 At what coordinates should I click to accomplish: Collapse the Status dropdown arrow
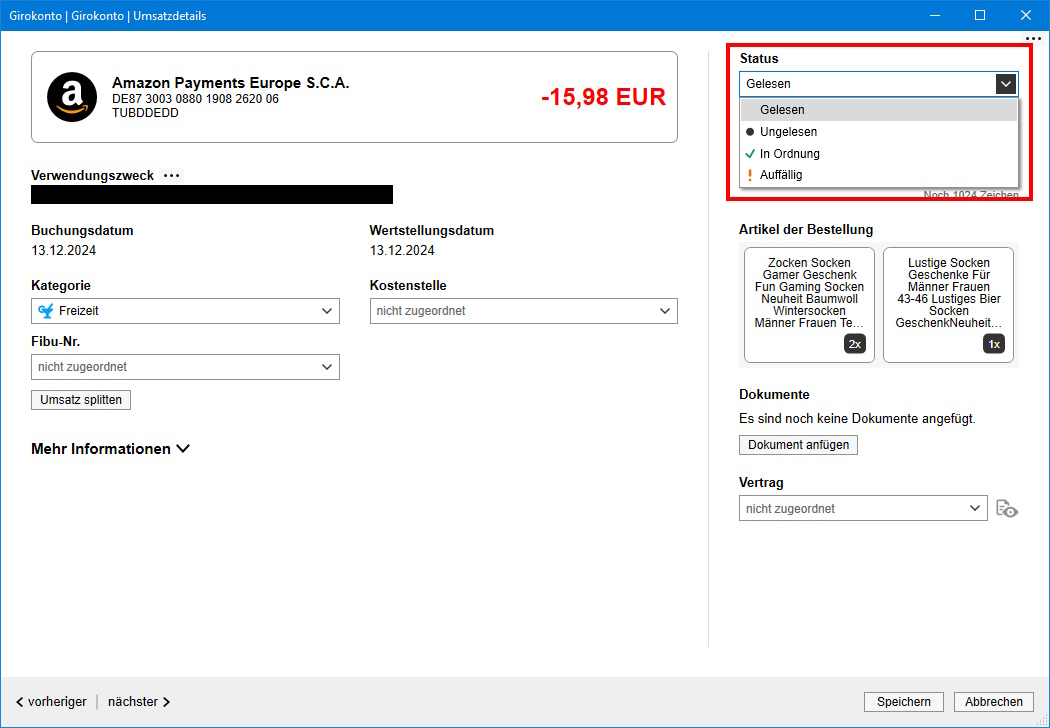[x=1006, y=84]
